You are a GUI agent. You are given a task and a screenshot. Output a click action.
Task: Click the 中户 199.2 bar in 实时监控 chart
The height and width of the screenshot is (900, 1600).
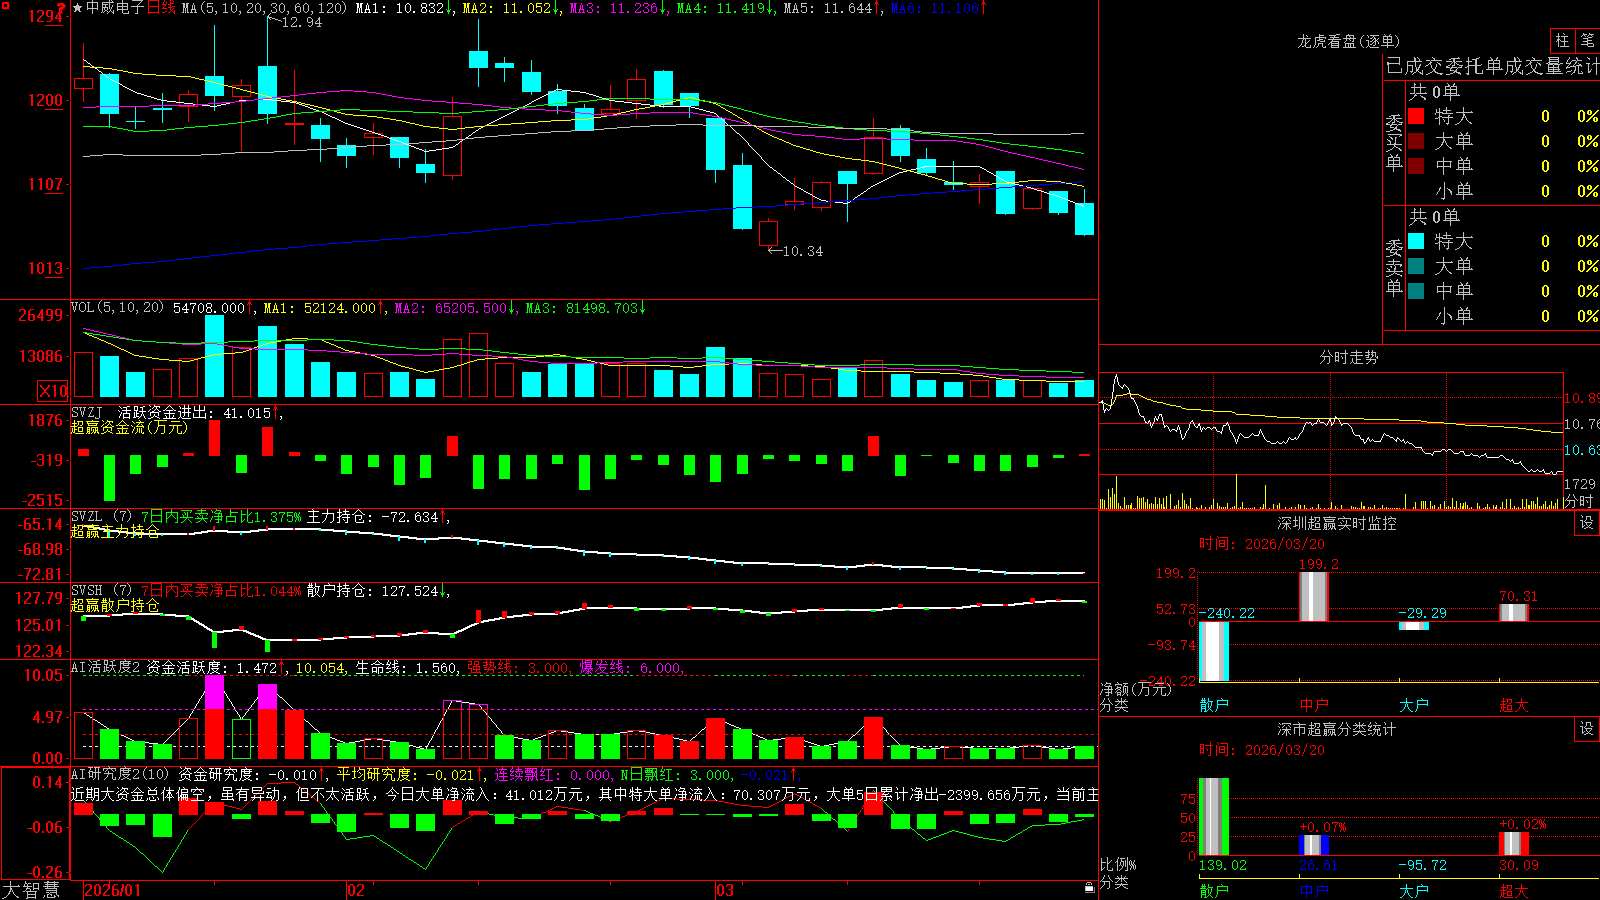(x=1314, y=597)
